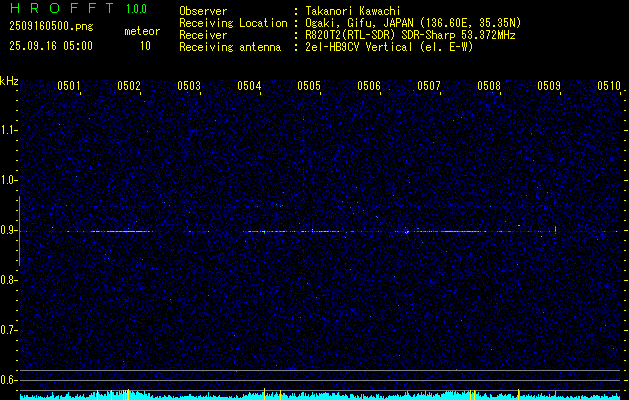Viewport: 629px width, 400px height.
Task: Click frequency label 1.1
Action: coord(8,130)
